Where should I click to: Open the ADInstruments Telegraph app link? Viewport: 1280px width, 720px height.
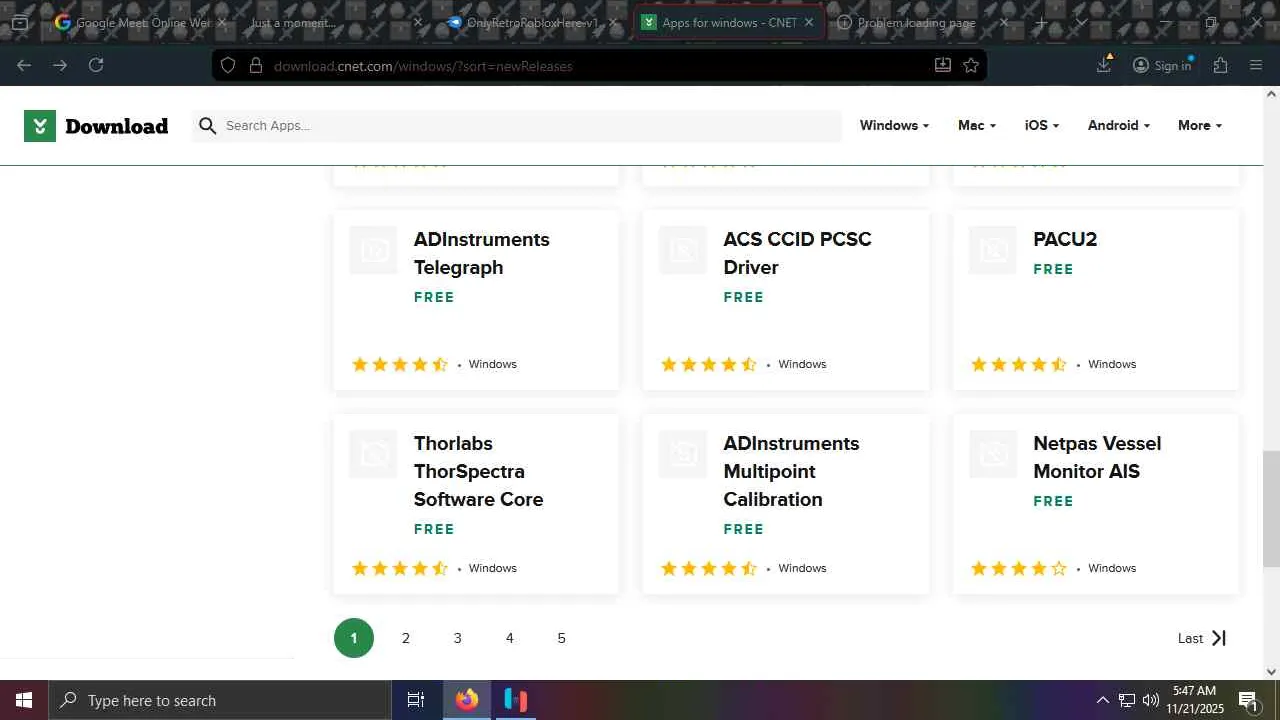[x=482, y=253]
